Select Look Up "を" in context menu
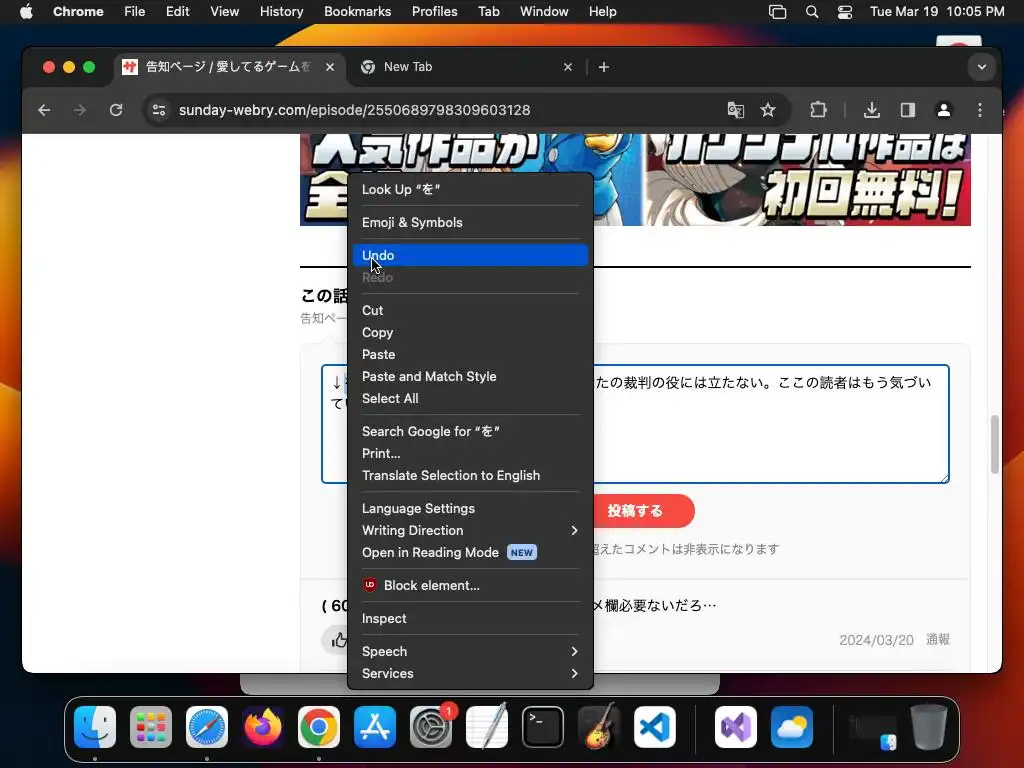 [470, 189]
